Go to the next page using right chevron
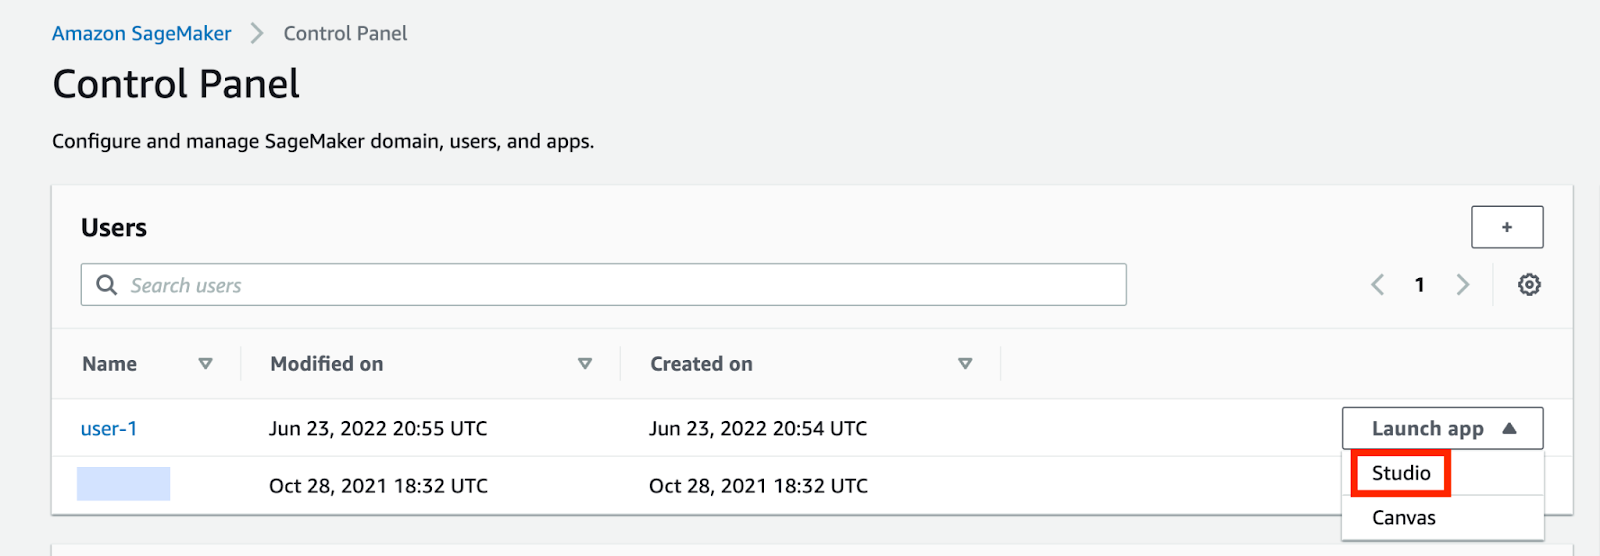Image resolution: width=1600 pixels, height=556 pixels. [x=1462, y=285]
